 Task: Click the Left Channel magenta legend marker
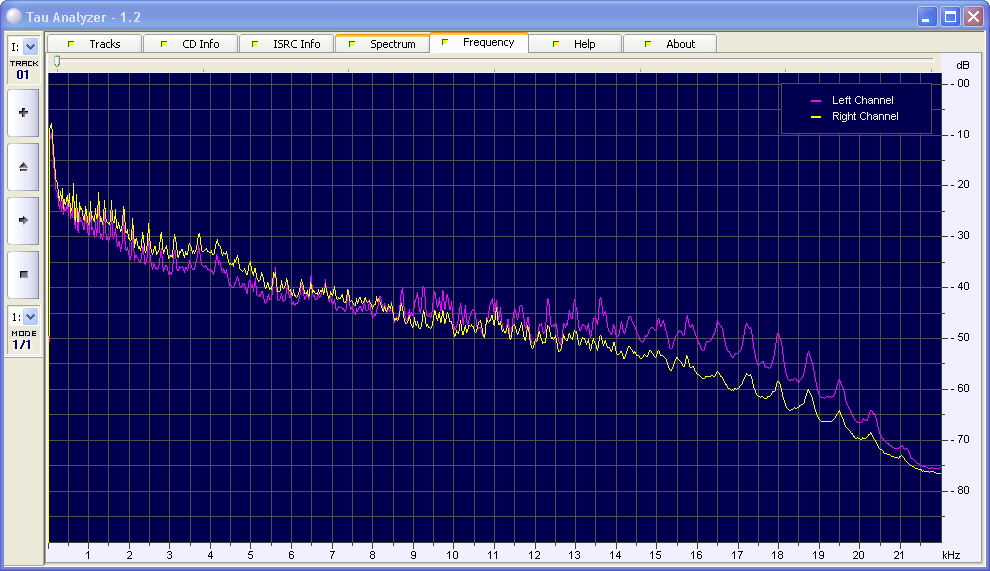(816, 101)
